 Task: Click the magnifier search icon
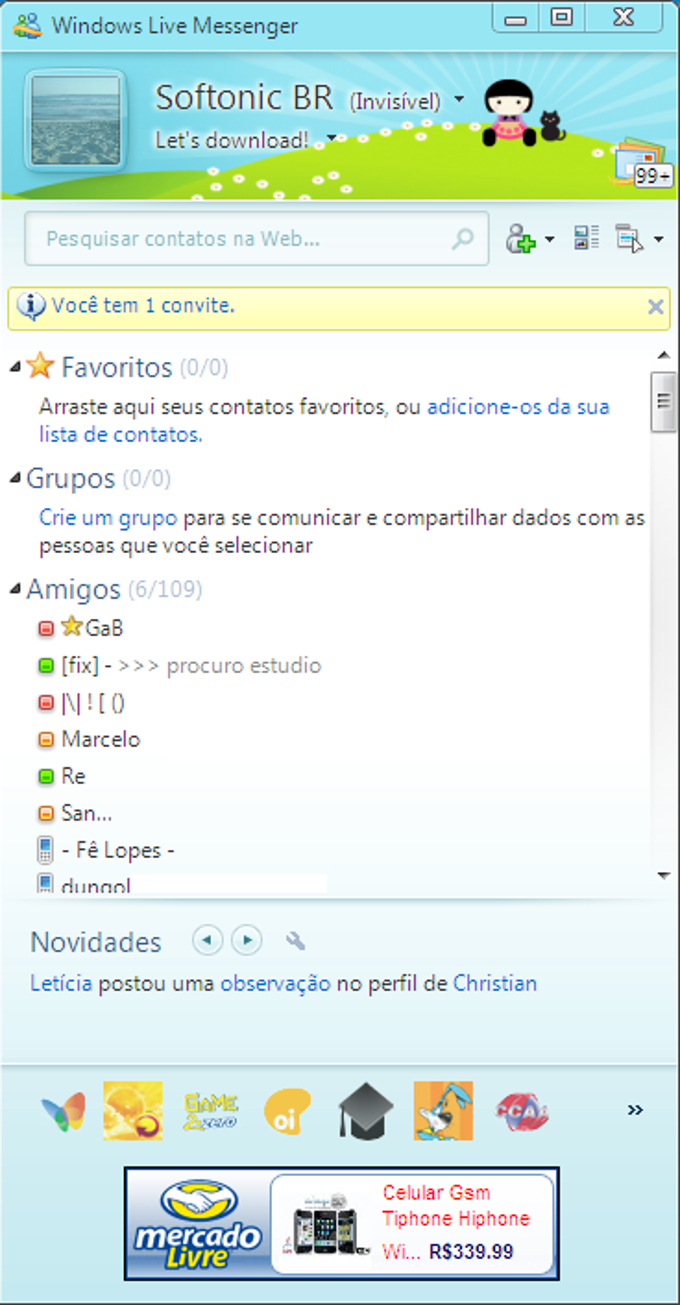tap(462, 239)
